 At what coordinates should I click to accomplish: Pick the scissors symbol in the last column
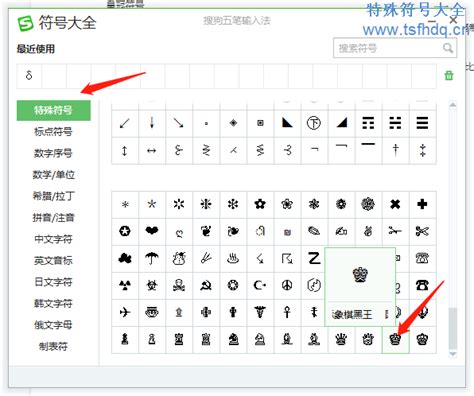click(x=422, y=231)
